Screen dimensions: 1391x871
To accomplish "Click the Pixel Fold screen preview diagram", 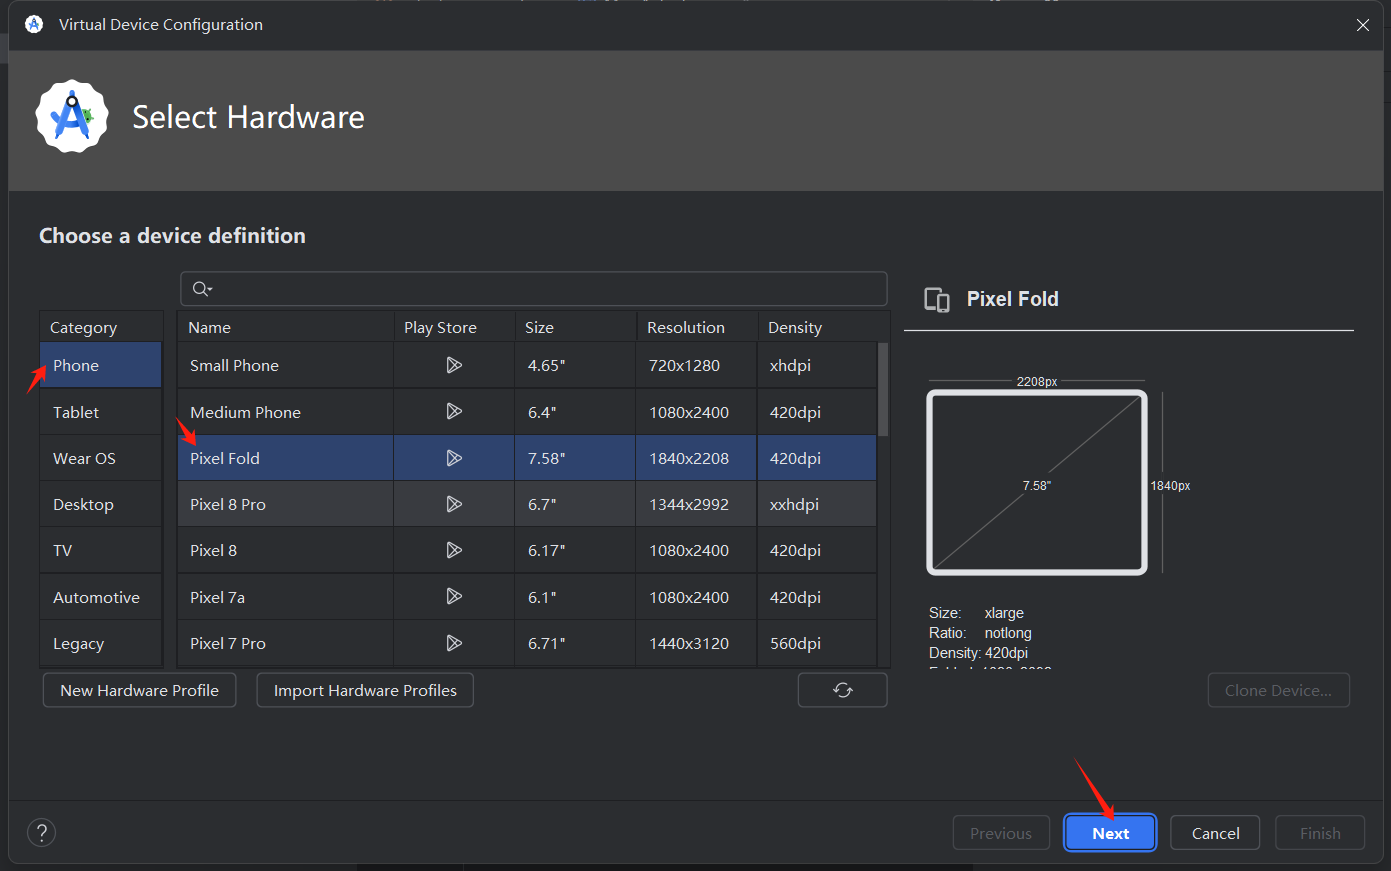I will [x=1037, y=482].
